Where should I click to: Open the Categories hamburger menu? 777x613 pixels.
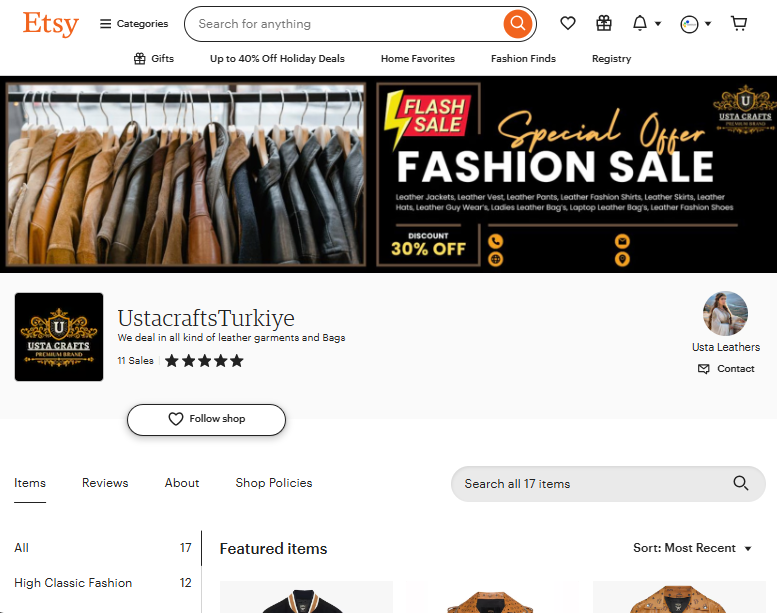tap(134, 24)
